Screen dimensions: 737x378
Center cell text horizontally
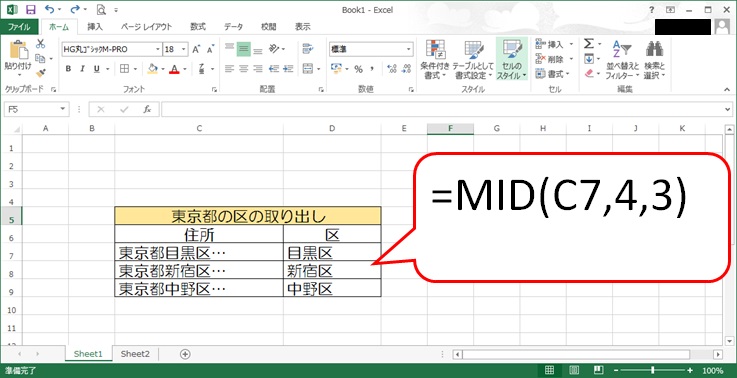[x=243, y=69]
